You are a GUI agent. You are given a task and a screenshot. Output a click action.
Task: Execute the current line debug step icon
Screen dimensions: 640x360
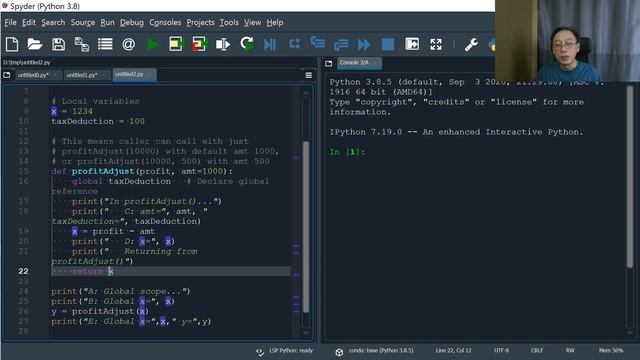(x=294, y=43)
